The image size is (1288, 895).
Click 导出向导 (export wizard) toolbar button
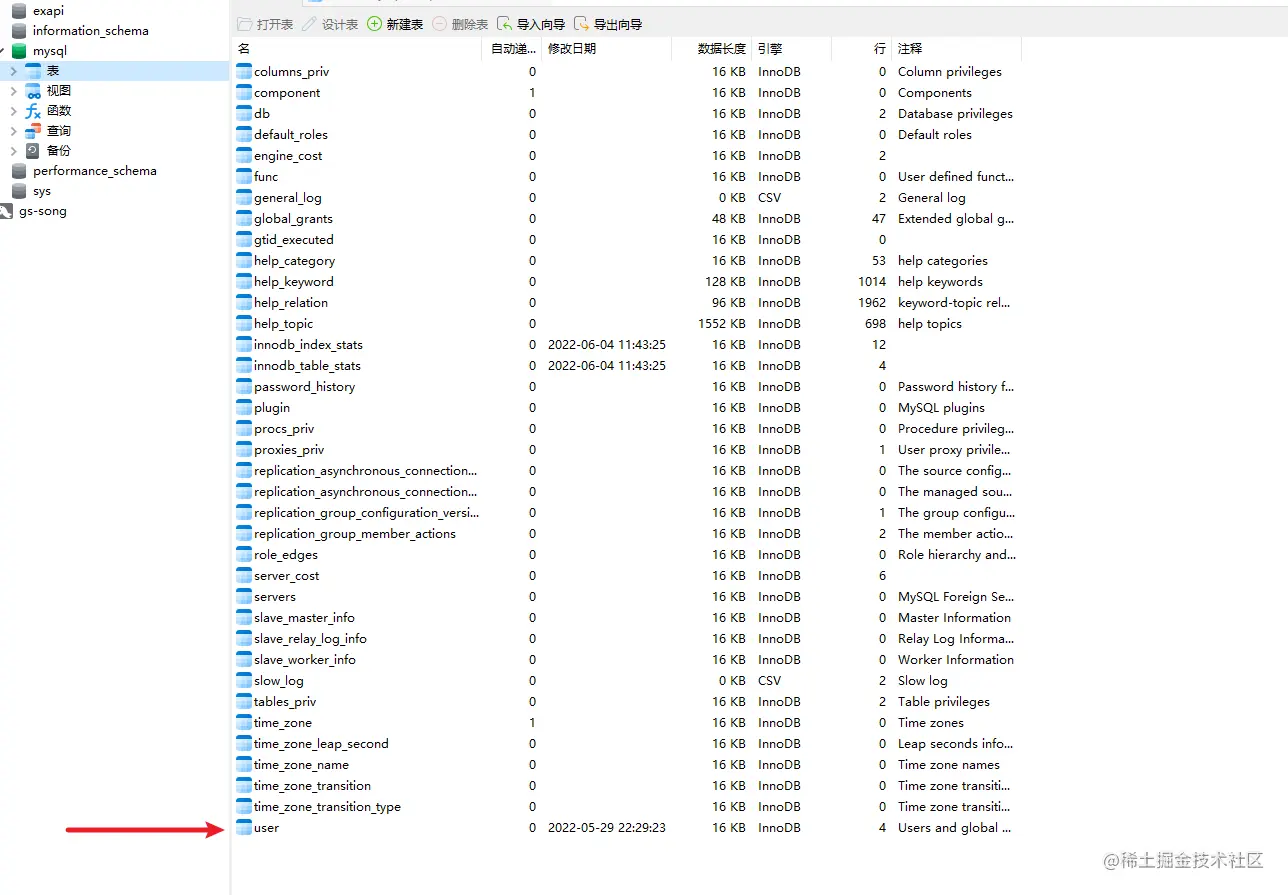(x=609, y=24)
